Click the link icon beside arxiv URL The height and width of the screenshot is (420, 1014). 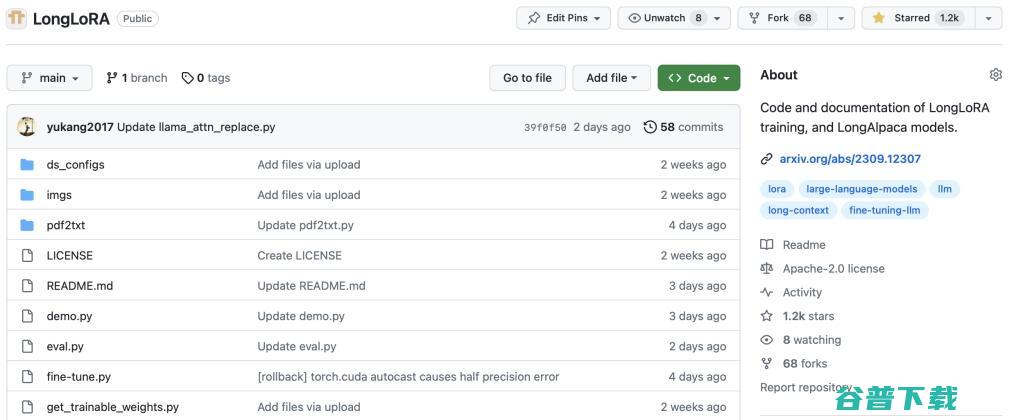pyautogui.click(x=766, y=159)
